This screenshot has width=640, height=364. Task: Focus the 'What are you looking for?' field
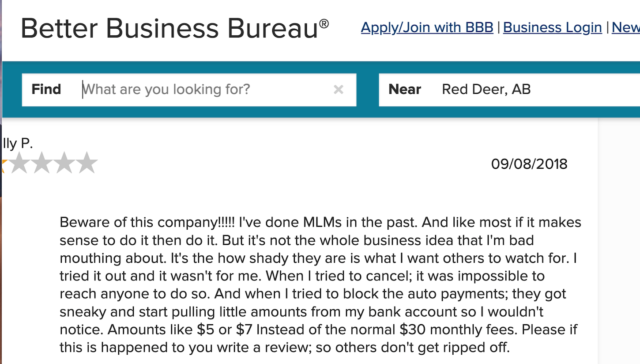[x=204, y=89]
